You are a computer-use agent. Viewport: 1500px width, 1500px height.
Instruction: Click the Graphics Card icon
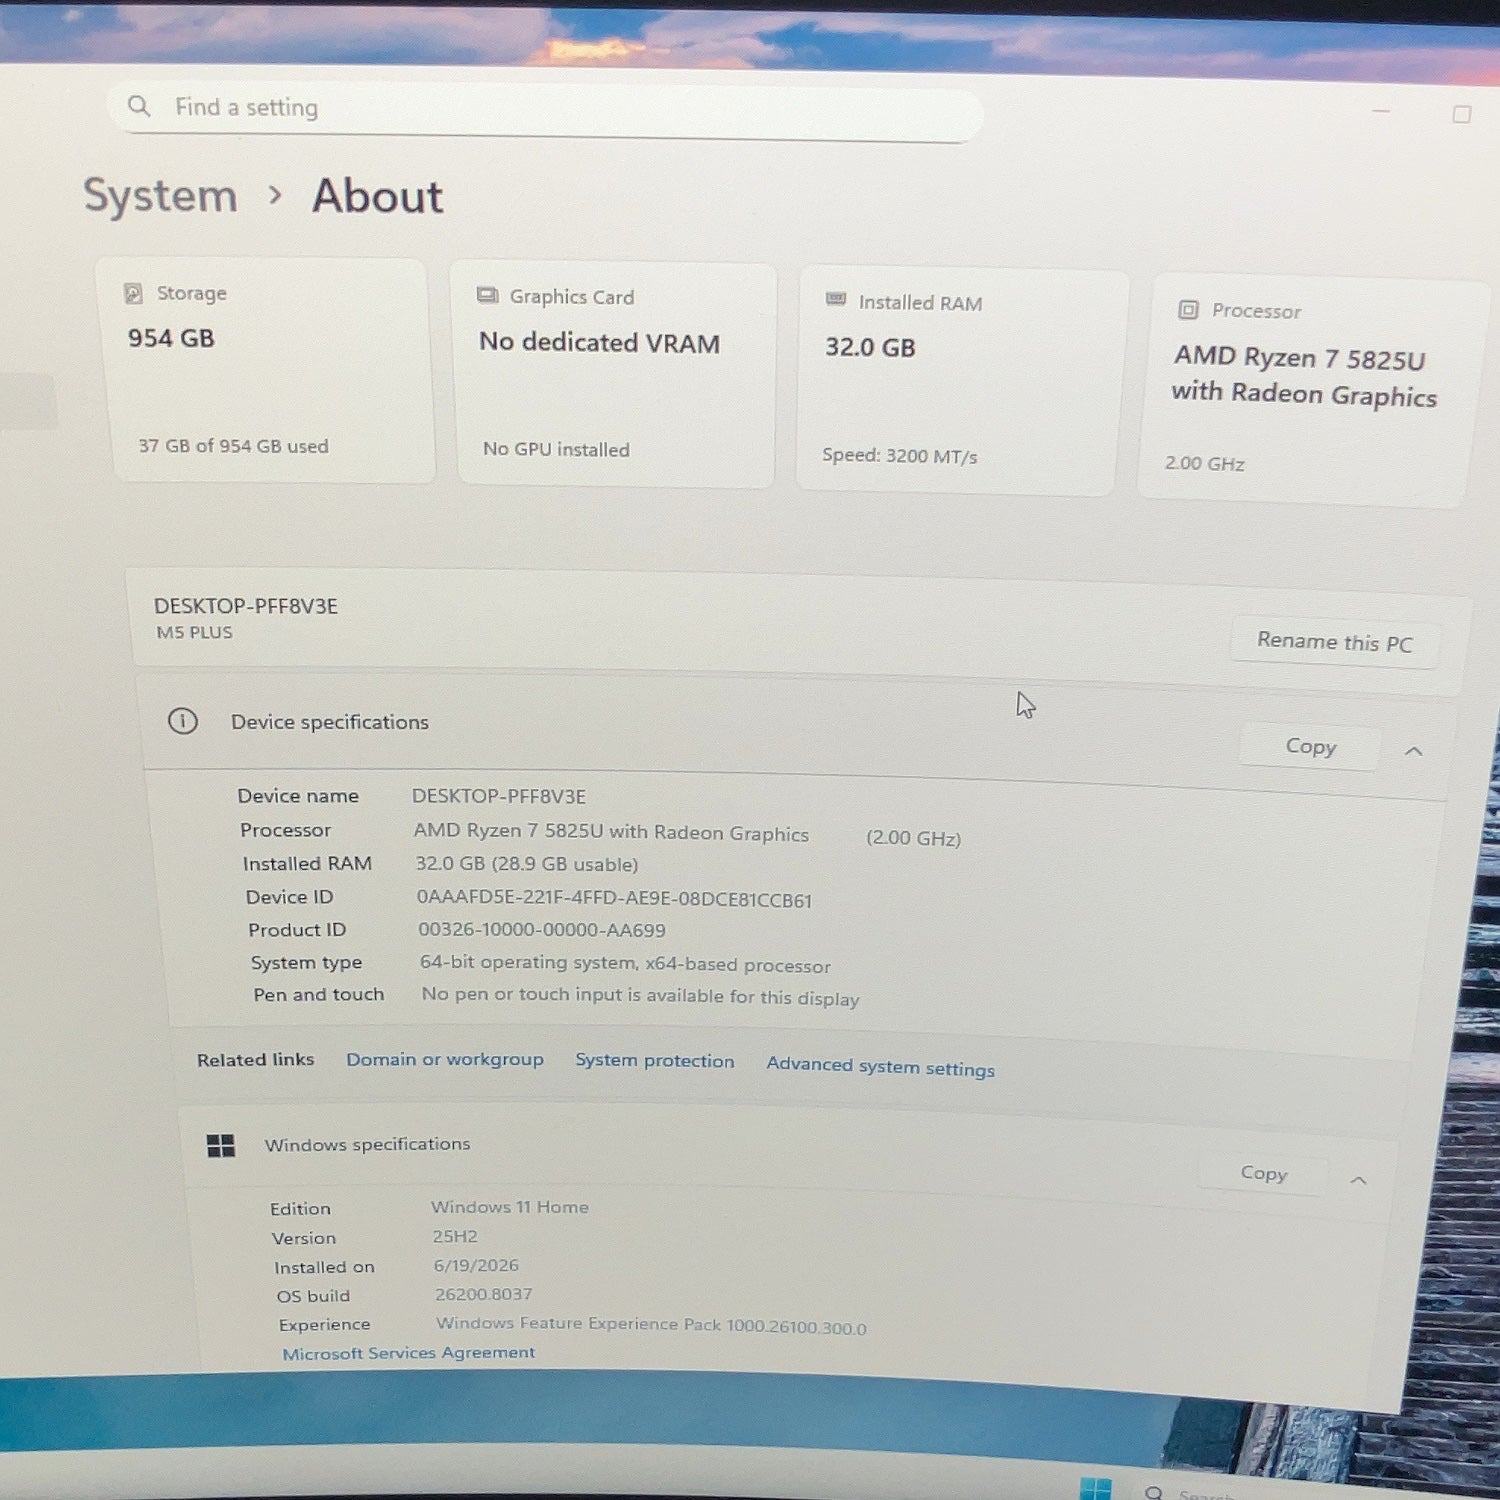coord(487,295)
